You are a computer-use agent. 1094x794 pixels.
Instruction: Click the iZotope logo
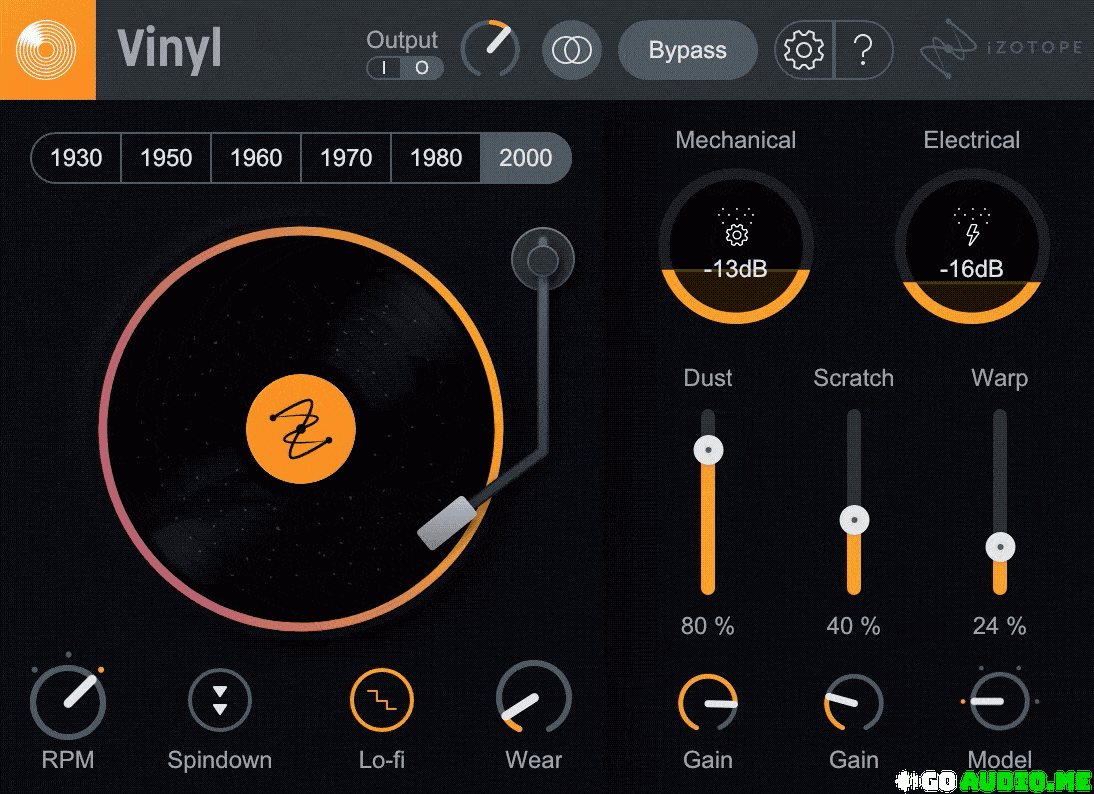point(1000,50)
